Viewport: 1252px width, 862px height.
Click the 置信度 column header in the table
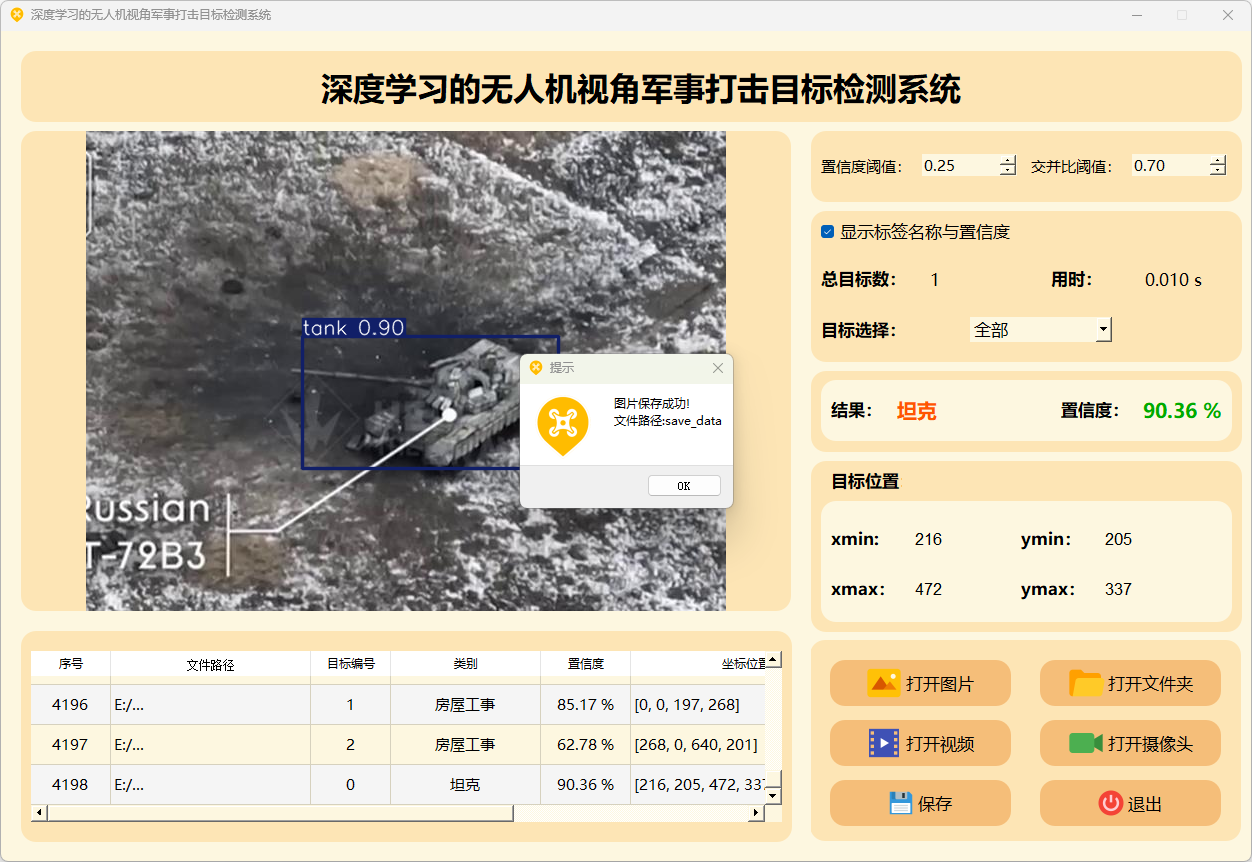(585, 664)
